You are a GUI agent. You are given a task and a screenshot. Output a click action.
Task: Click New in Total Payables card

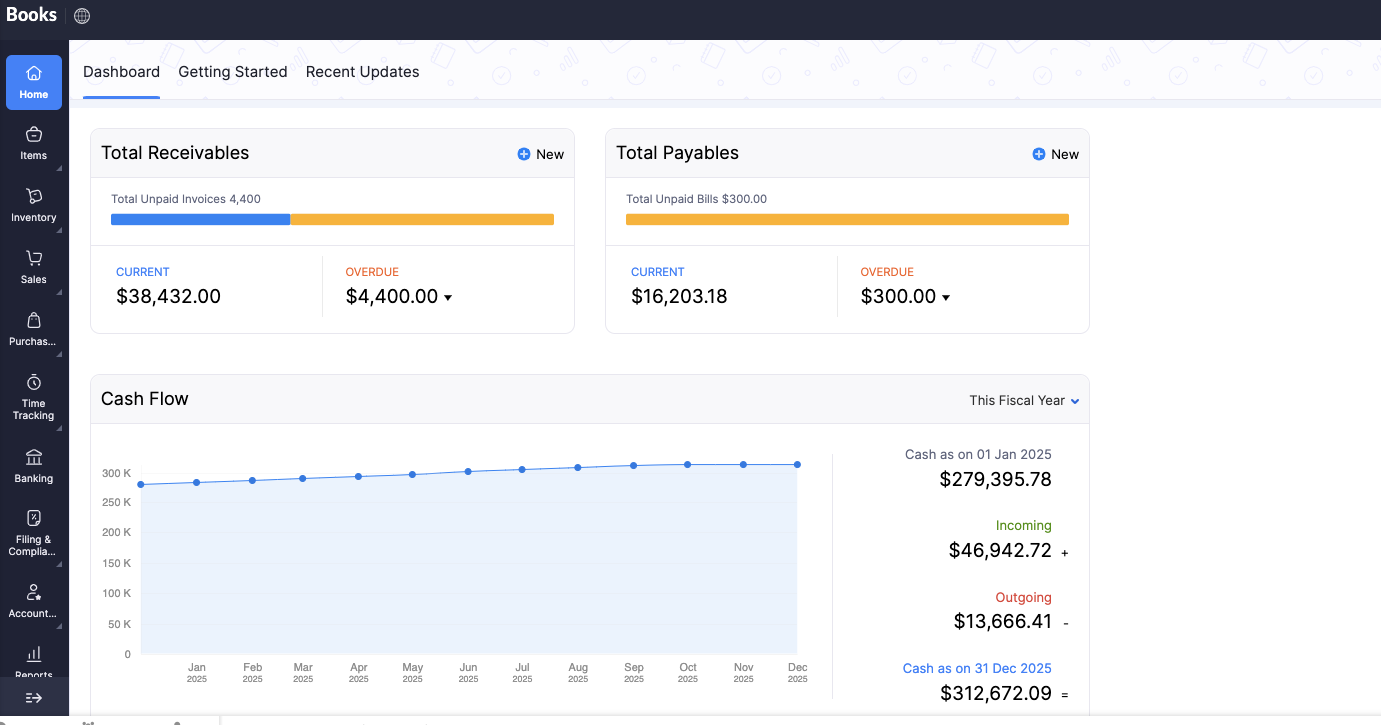coord(1056,154)
